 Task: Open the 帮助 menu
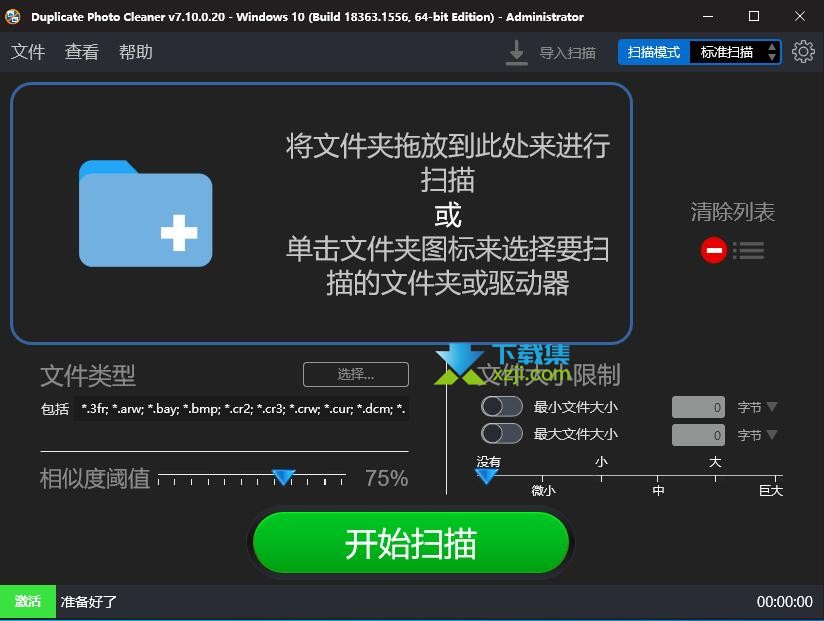point(136,52)
